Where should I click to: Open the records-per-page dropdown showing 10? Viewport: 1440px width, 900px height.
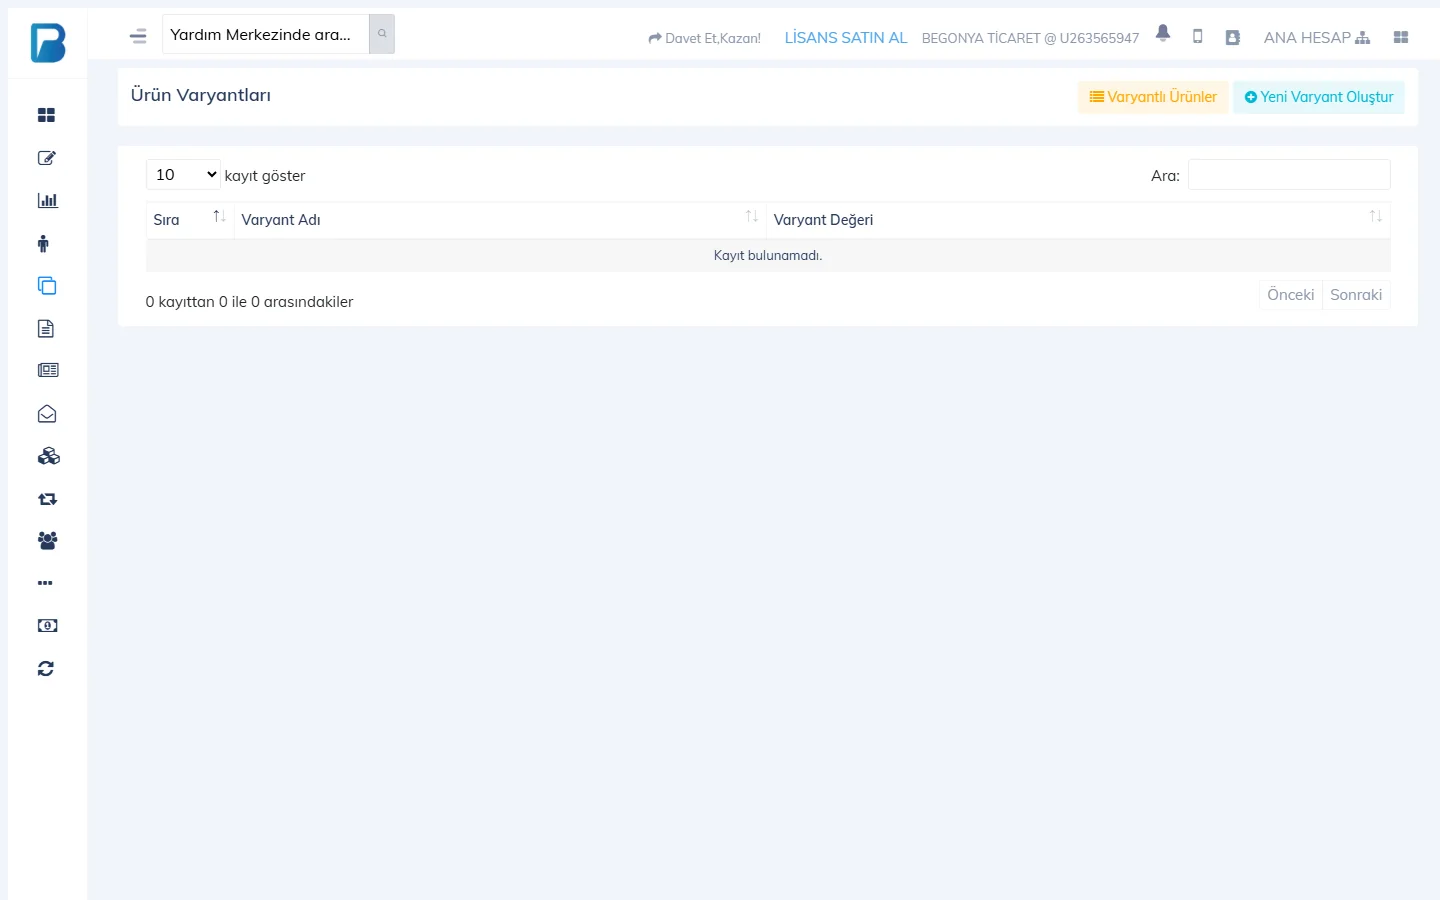tap(183, 174)
